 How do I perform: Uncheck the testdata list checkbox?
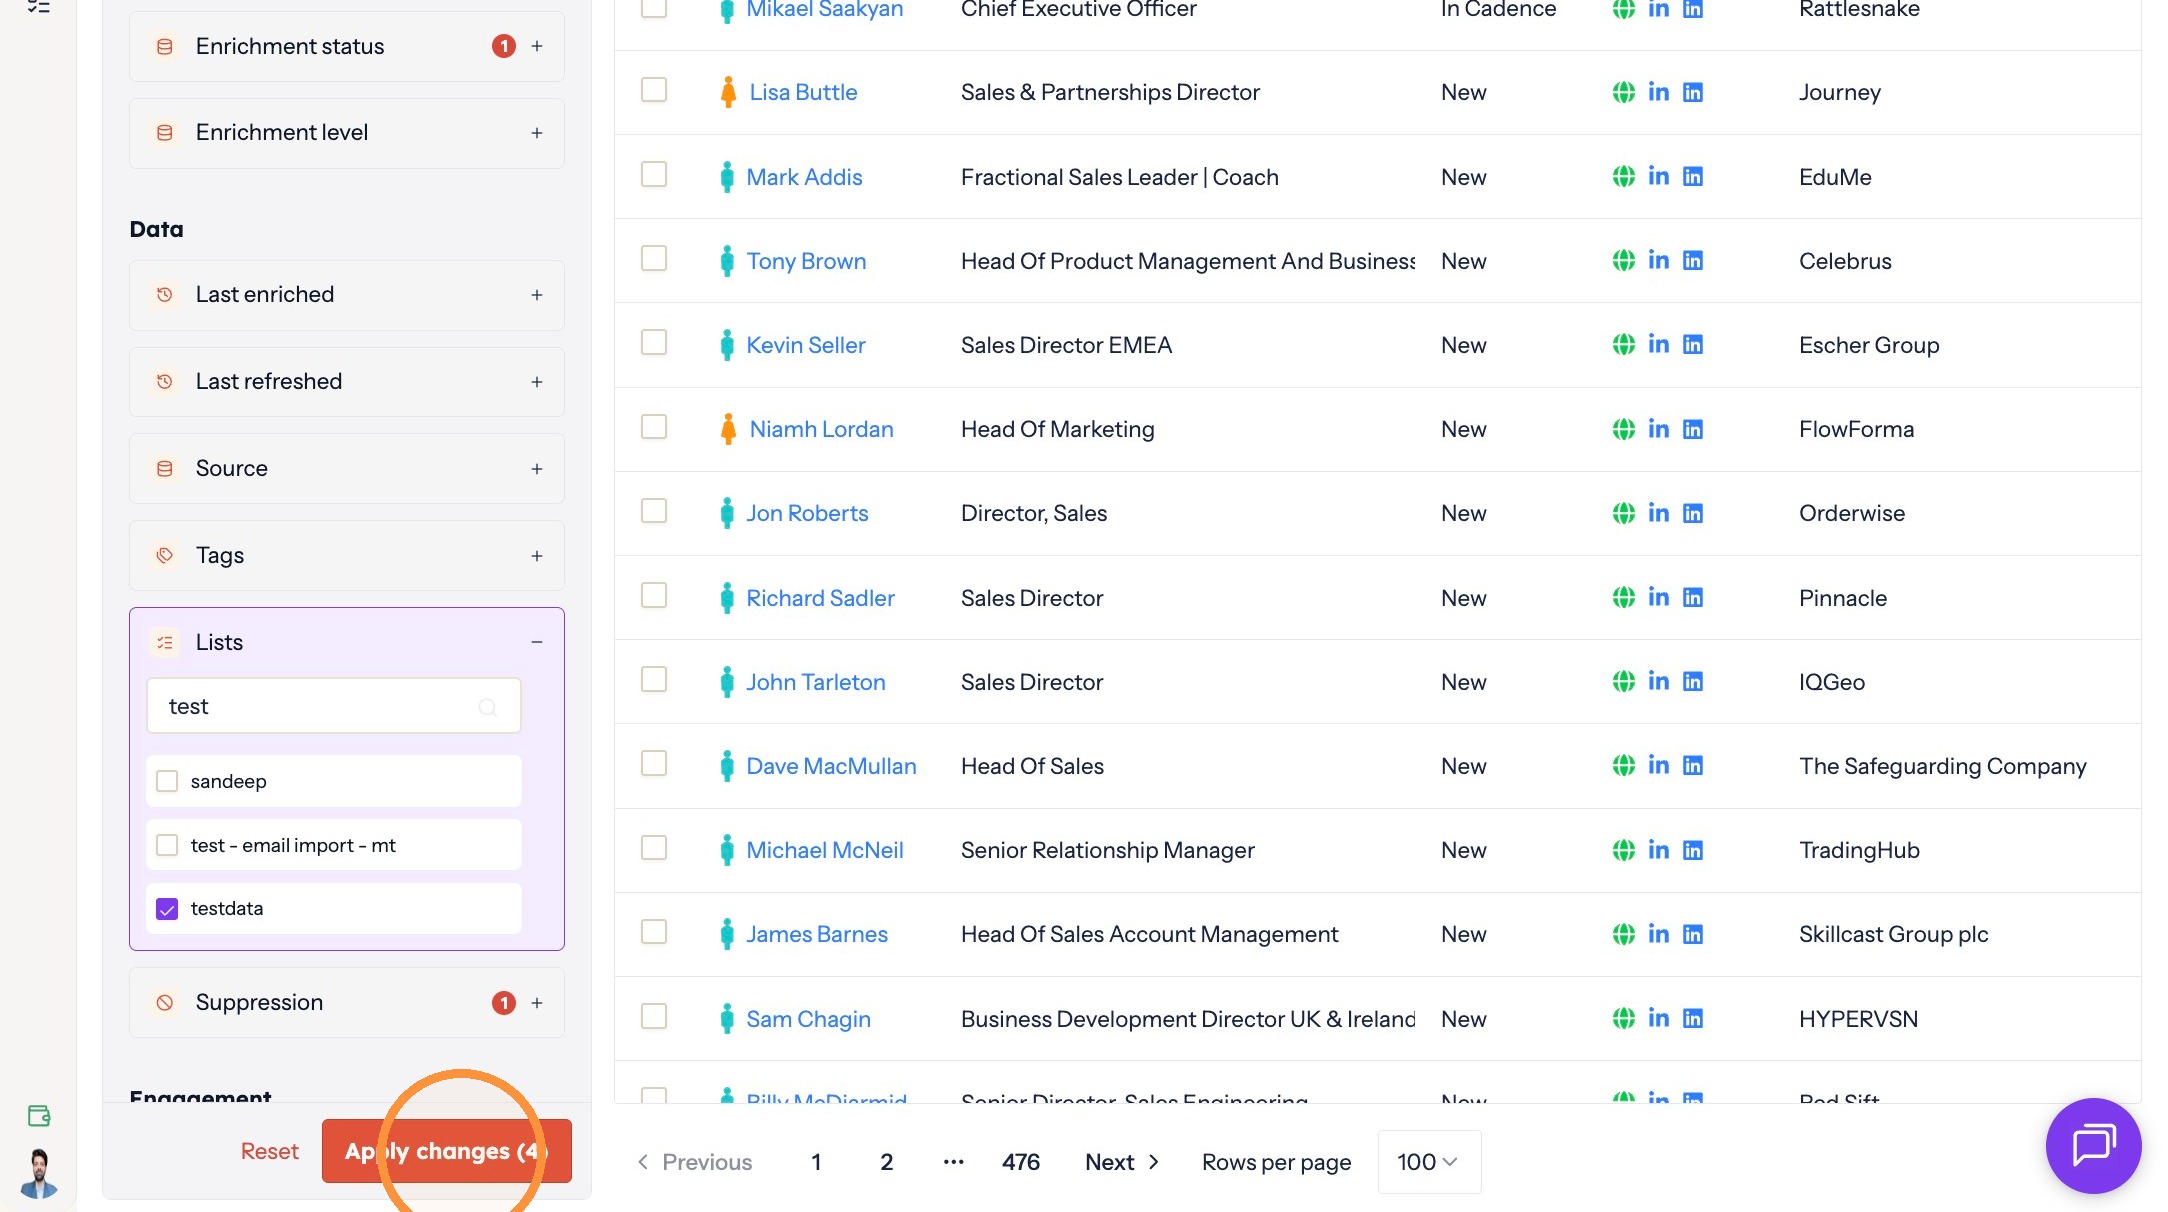click(x=167, y=909)
